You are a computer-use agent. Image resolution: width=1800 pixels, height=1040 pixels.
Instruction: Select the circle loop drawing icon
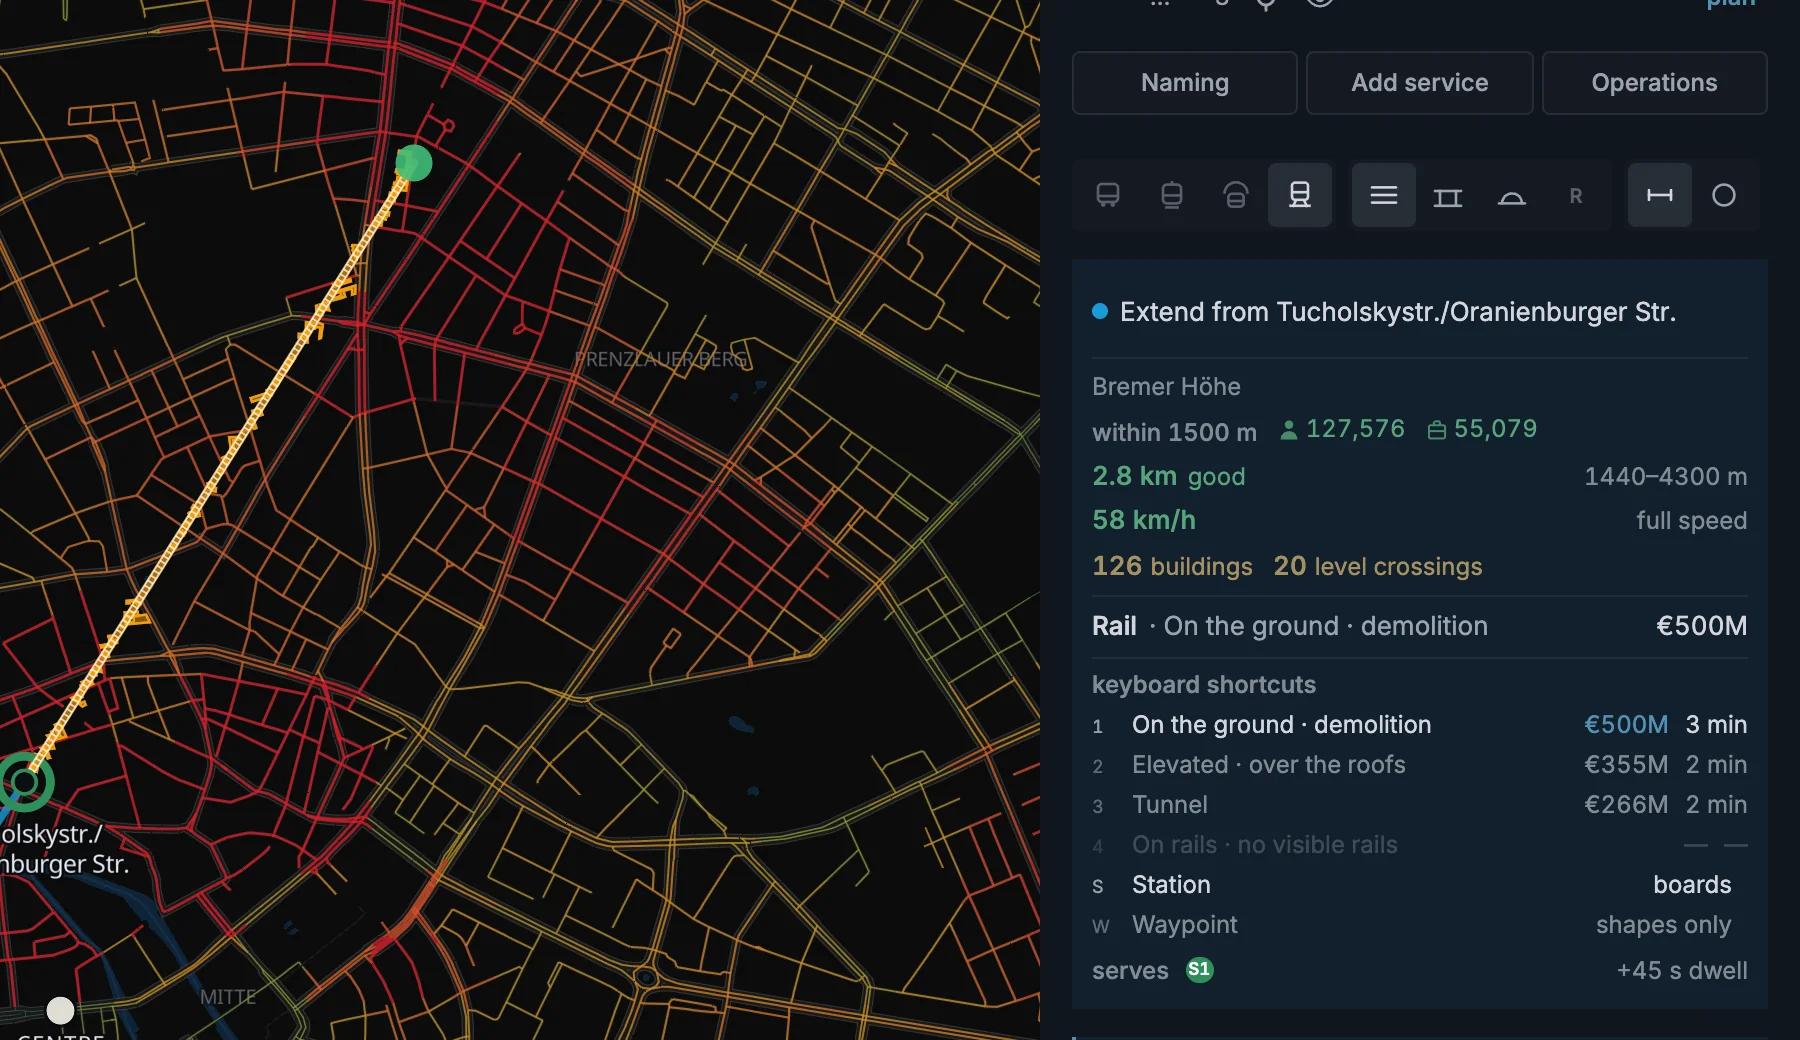pos(1723,195)
